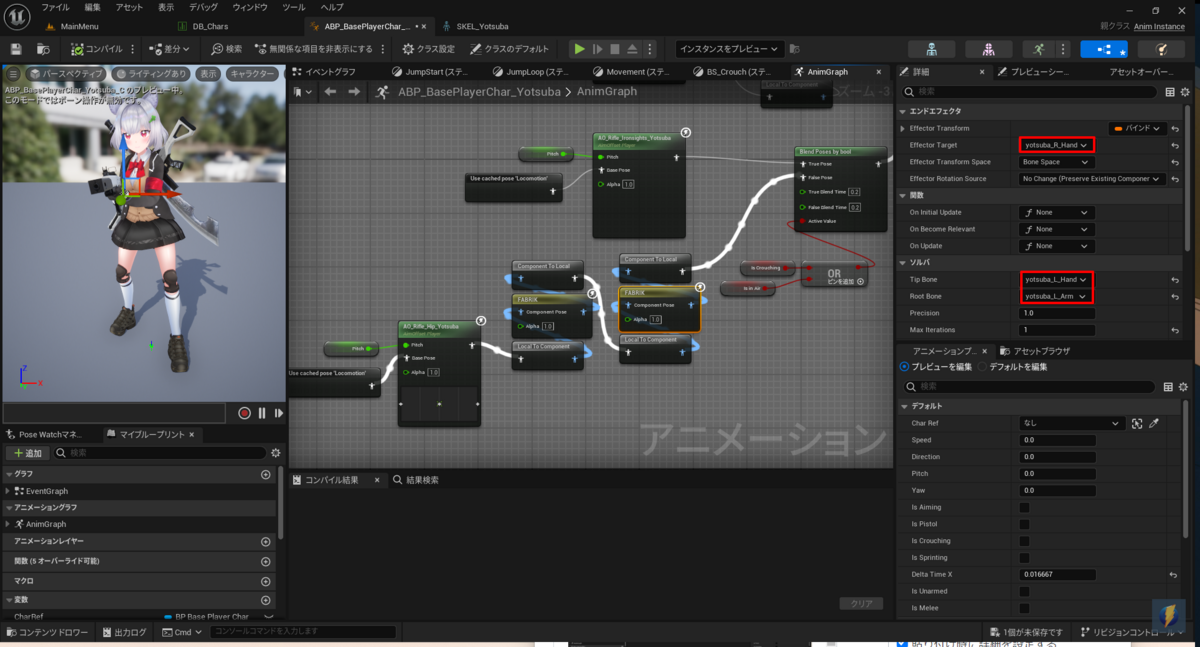The height and width of the screenshot is (647, 1200).
Task: Open the ファイル menu
Action: click(x=56, y=7)
